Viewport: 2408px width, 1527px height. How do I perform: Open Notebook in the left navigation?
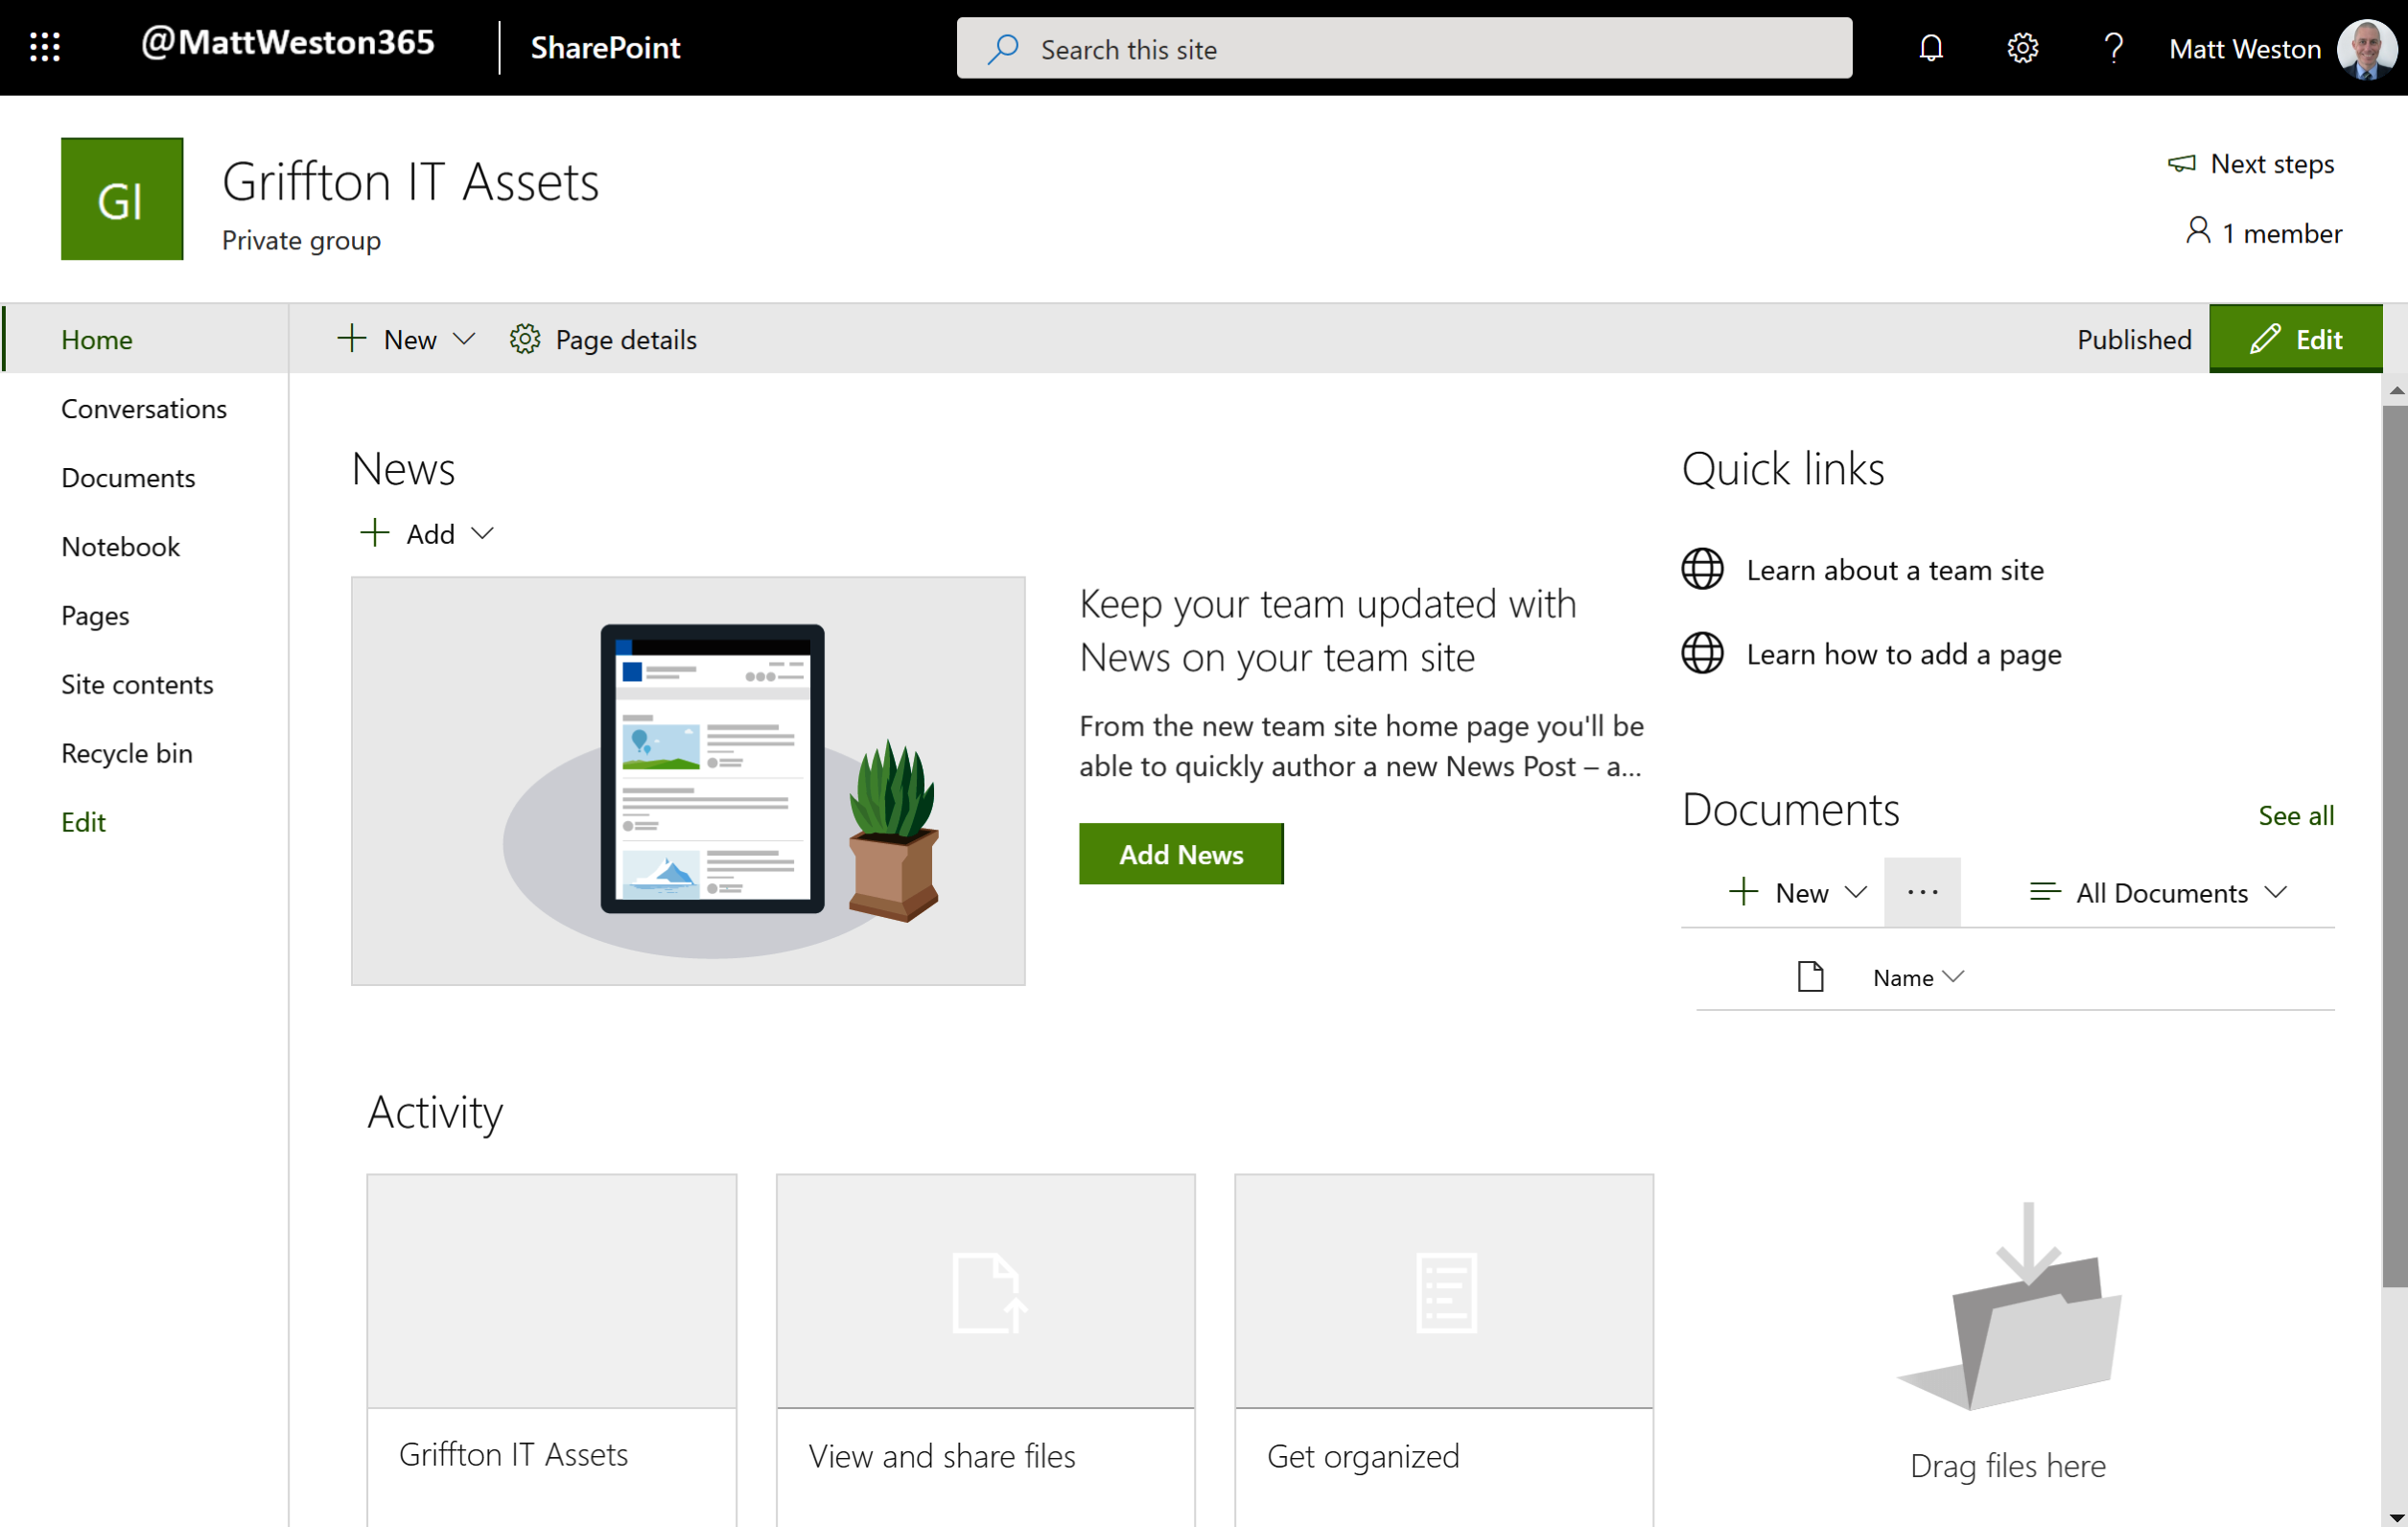[120, 546]
